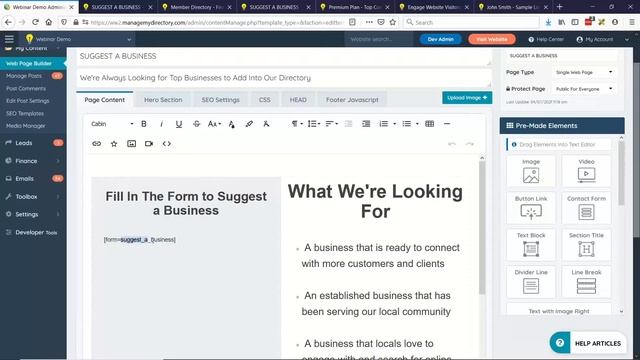Insert an unordered bullet list
This screenshot has height=360, width=640.
(x=407, y=124)
